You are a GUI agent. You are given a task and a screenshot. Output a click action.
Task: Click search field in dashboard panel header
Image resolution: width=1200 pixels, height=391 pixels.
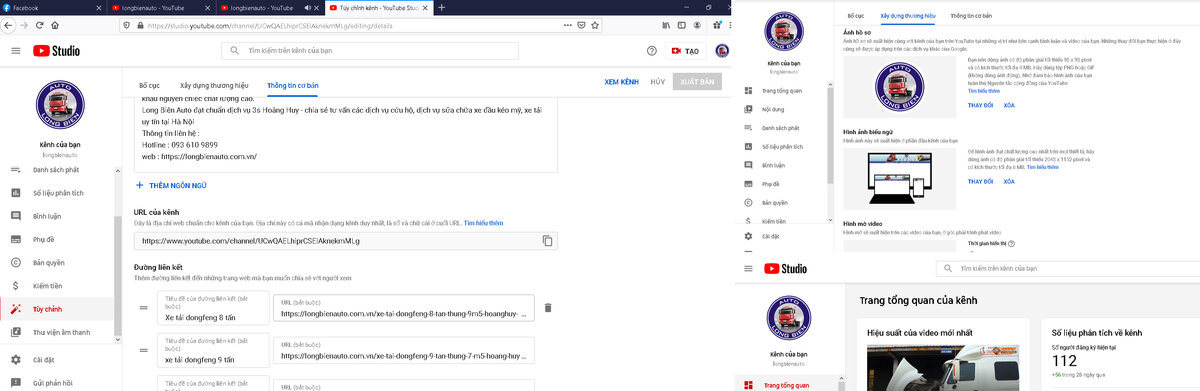(x=1067, y=268)
